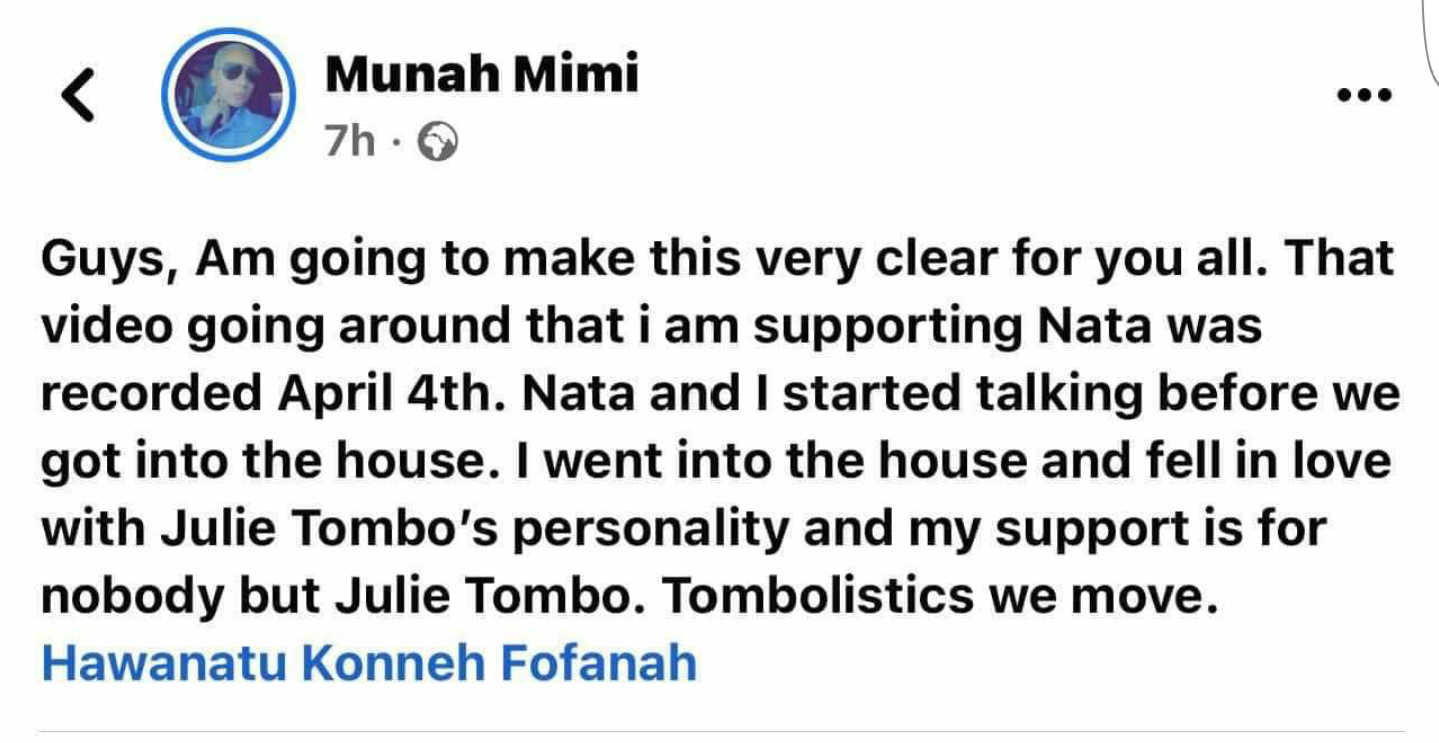1439x743 pixels.
Task: Open tagged profile Hawanatu Konneh Fofanah
Action: click(369, 664)
